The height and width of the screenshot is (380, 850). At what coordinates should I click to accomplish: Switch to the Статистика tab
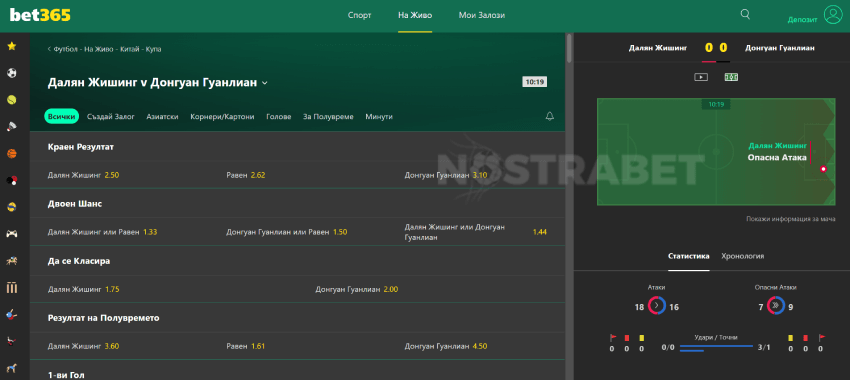click(x=688, y=256)
